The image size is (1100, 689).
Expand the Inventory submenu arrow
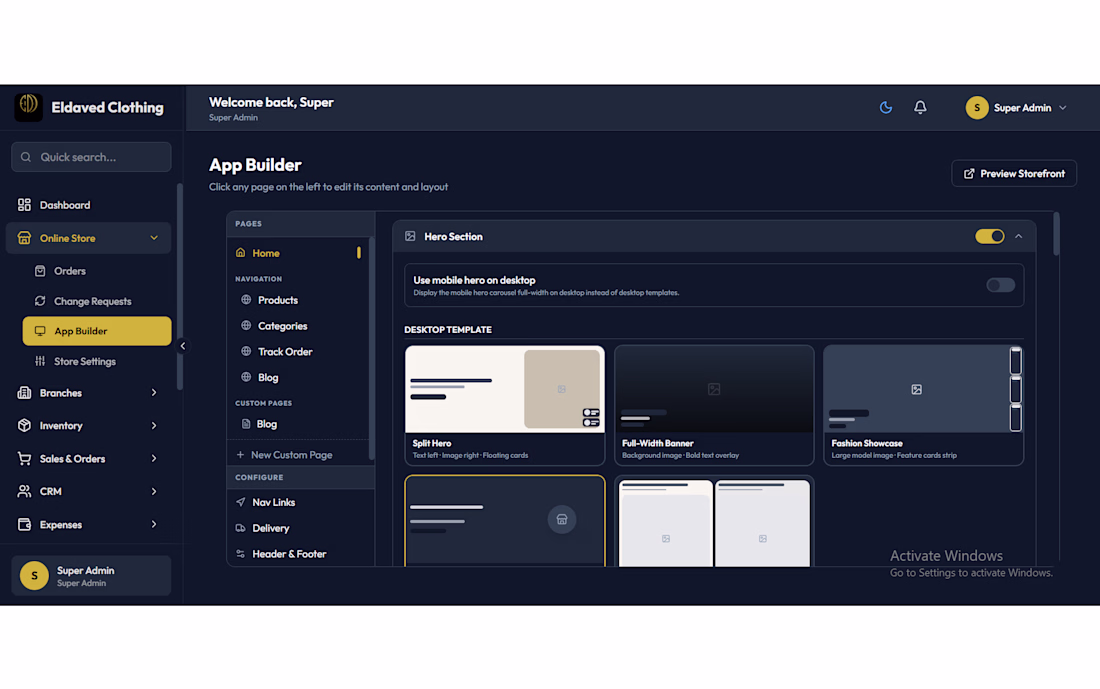[x=154, y=425]
